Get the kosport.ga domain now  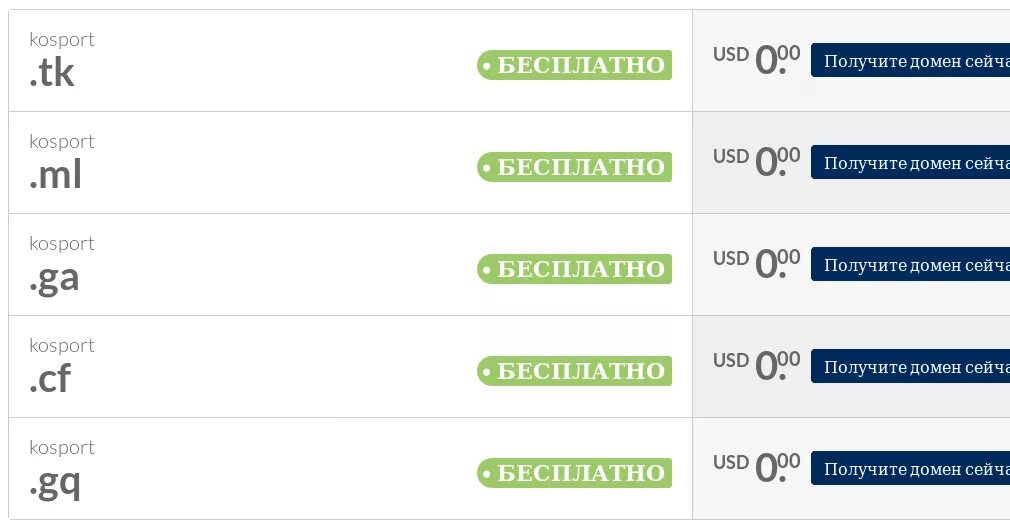(910, 264)
